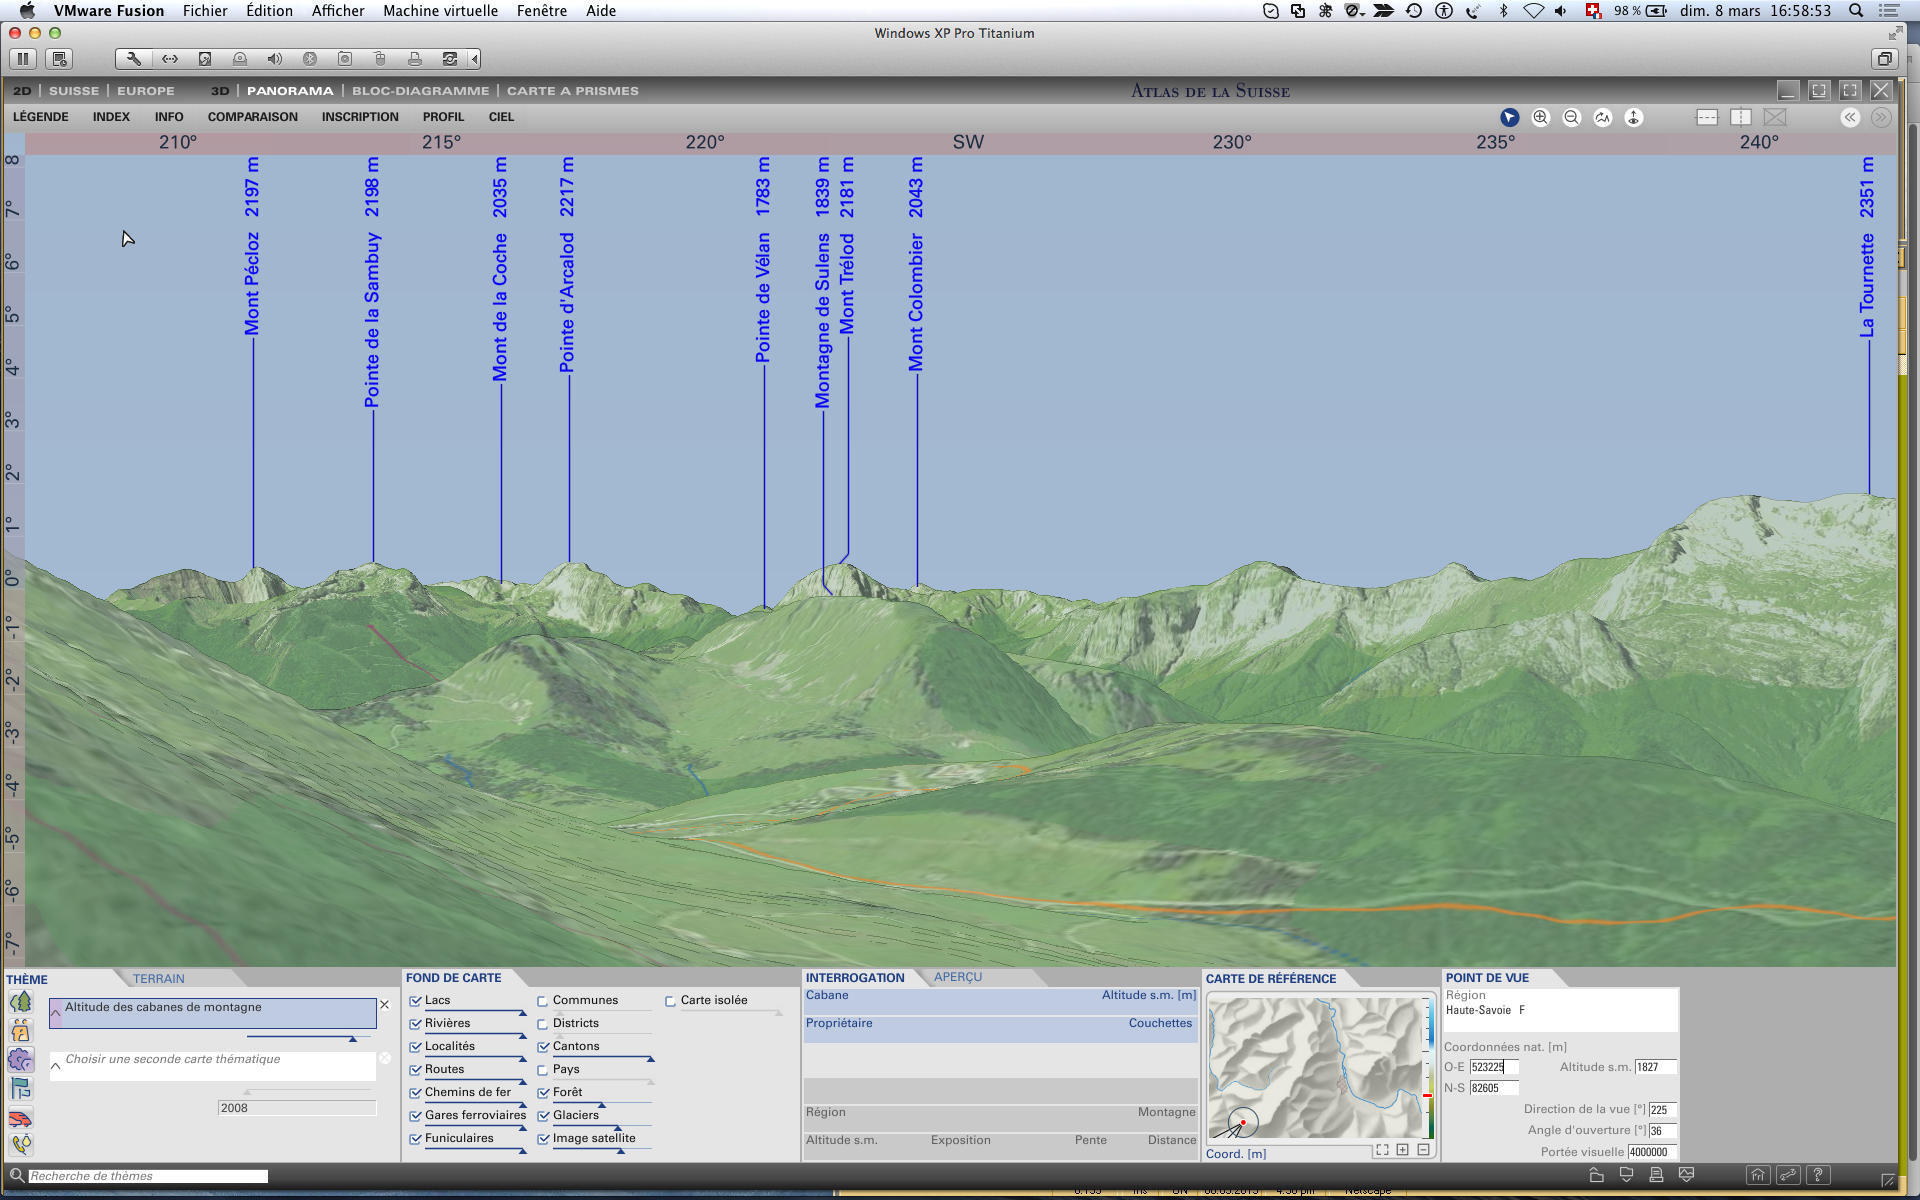Click the zoom out magnifier icon
The image size is (1920, 1200).
1572,118
